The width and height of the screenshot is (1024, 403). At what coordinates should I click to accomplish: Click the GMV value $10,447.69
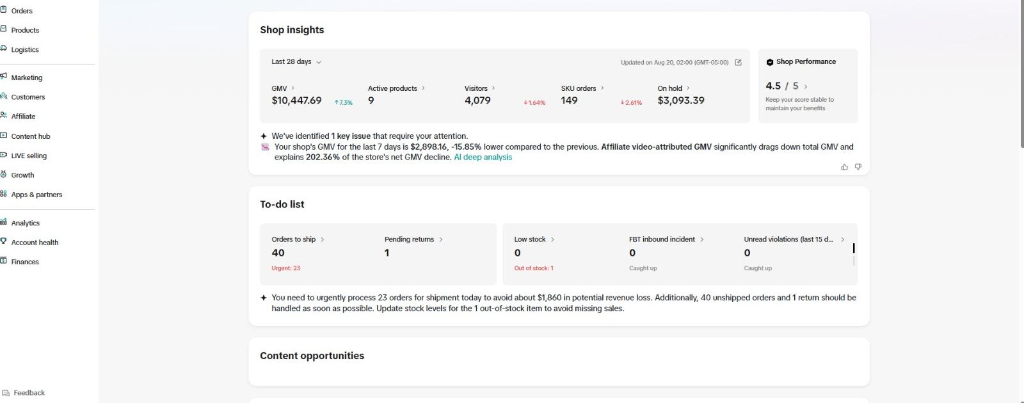pyautogui.click(x=296, y=101)
